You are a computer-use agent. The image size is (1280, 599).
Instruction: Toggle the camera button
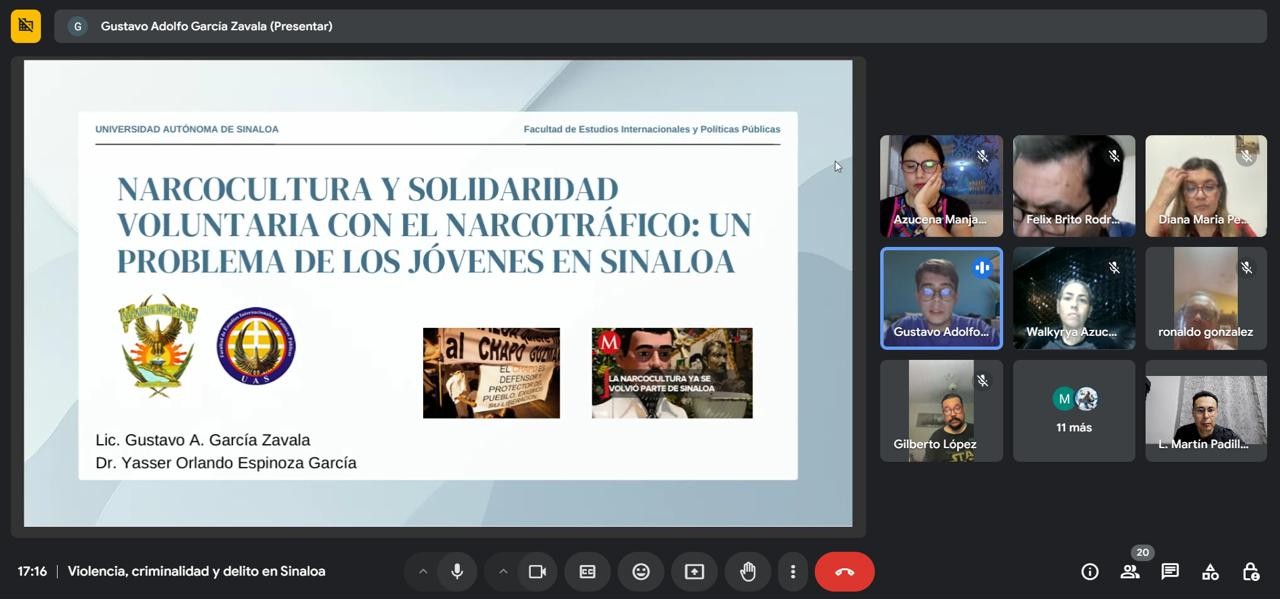point(537,572)
